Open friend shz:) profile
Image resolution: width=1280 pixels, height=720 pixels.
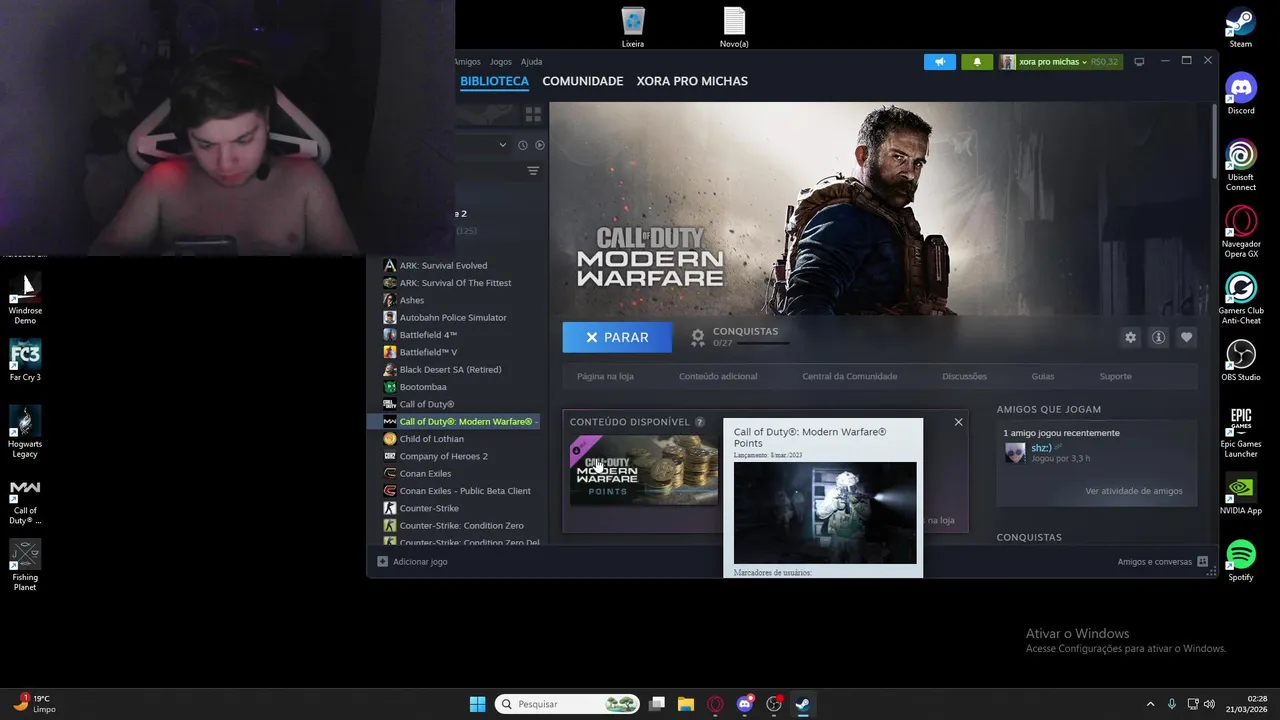click(x=1041, y=448)
